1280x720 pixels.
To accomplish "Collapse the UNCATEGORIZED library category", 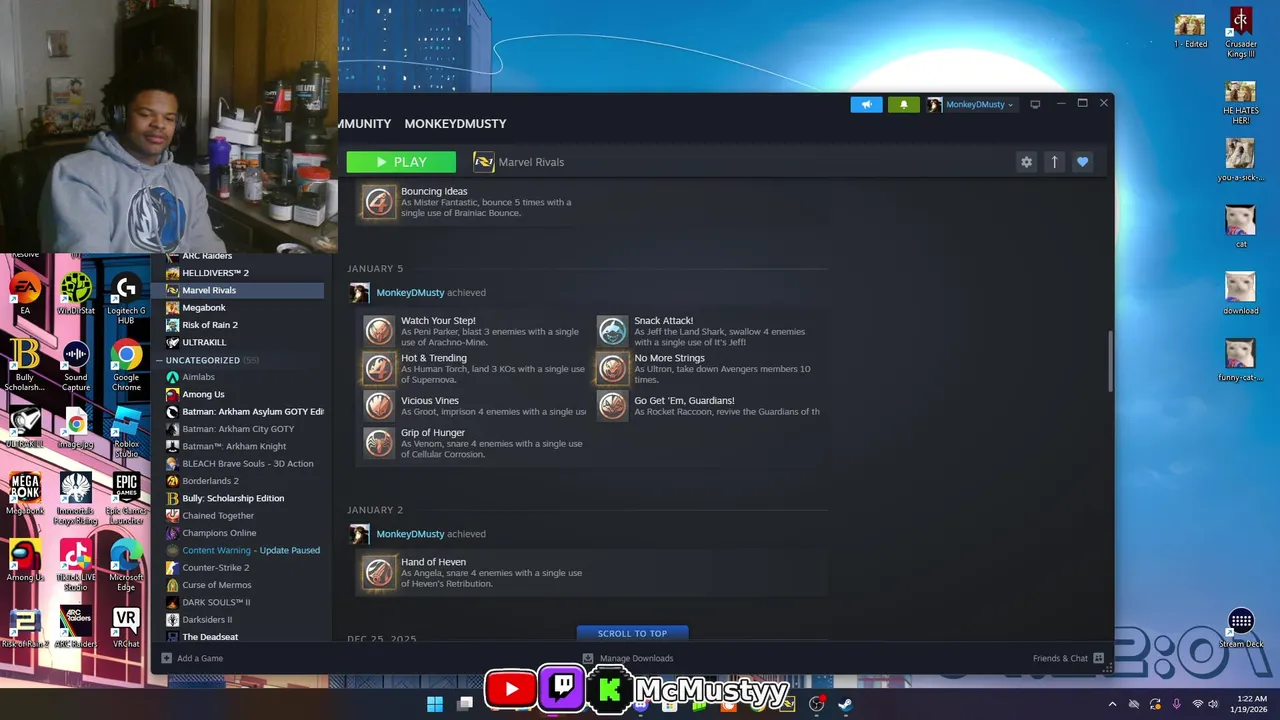I will [x=159, y=360].
